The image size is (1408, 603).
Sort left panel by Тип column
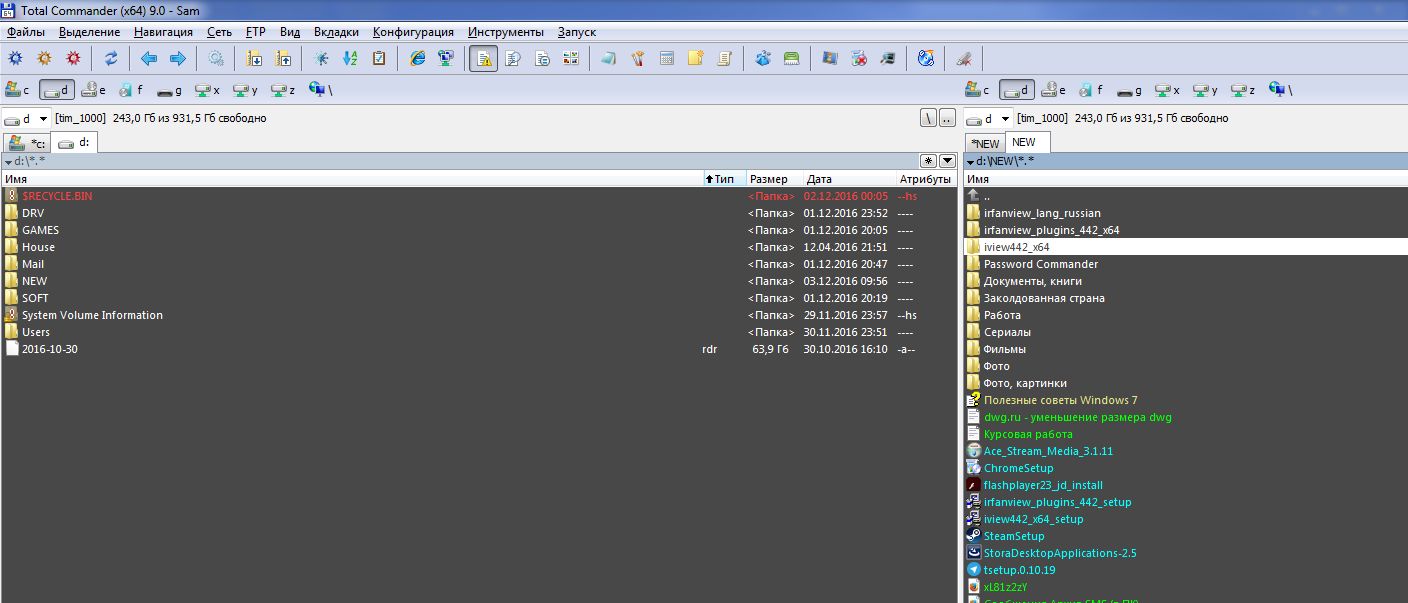[725, 179]
